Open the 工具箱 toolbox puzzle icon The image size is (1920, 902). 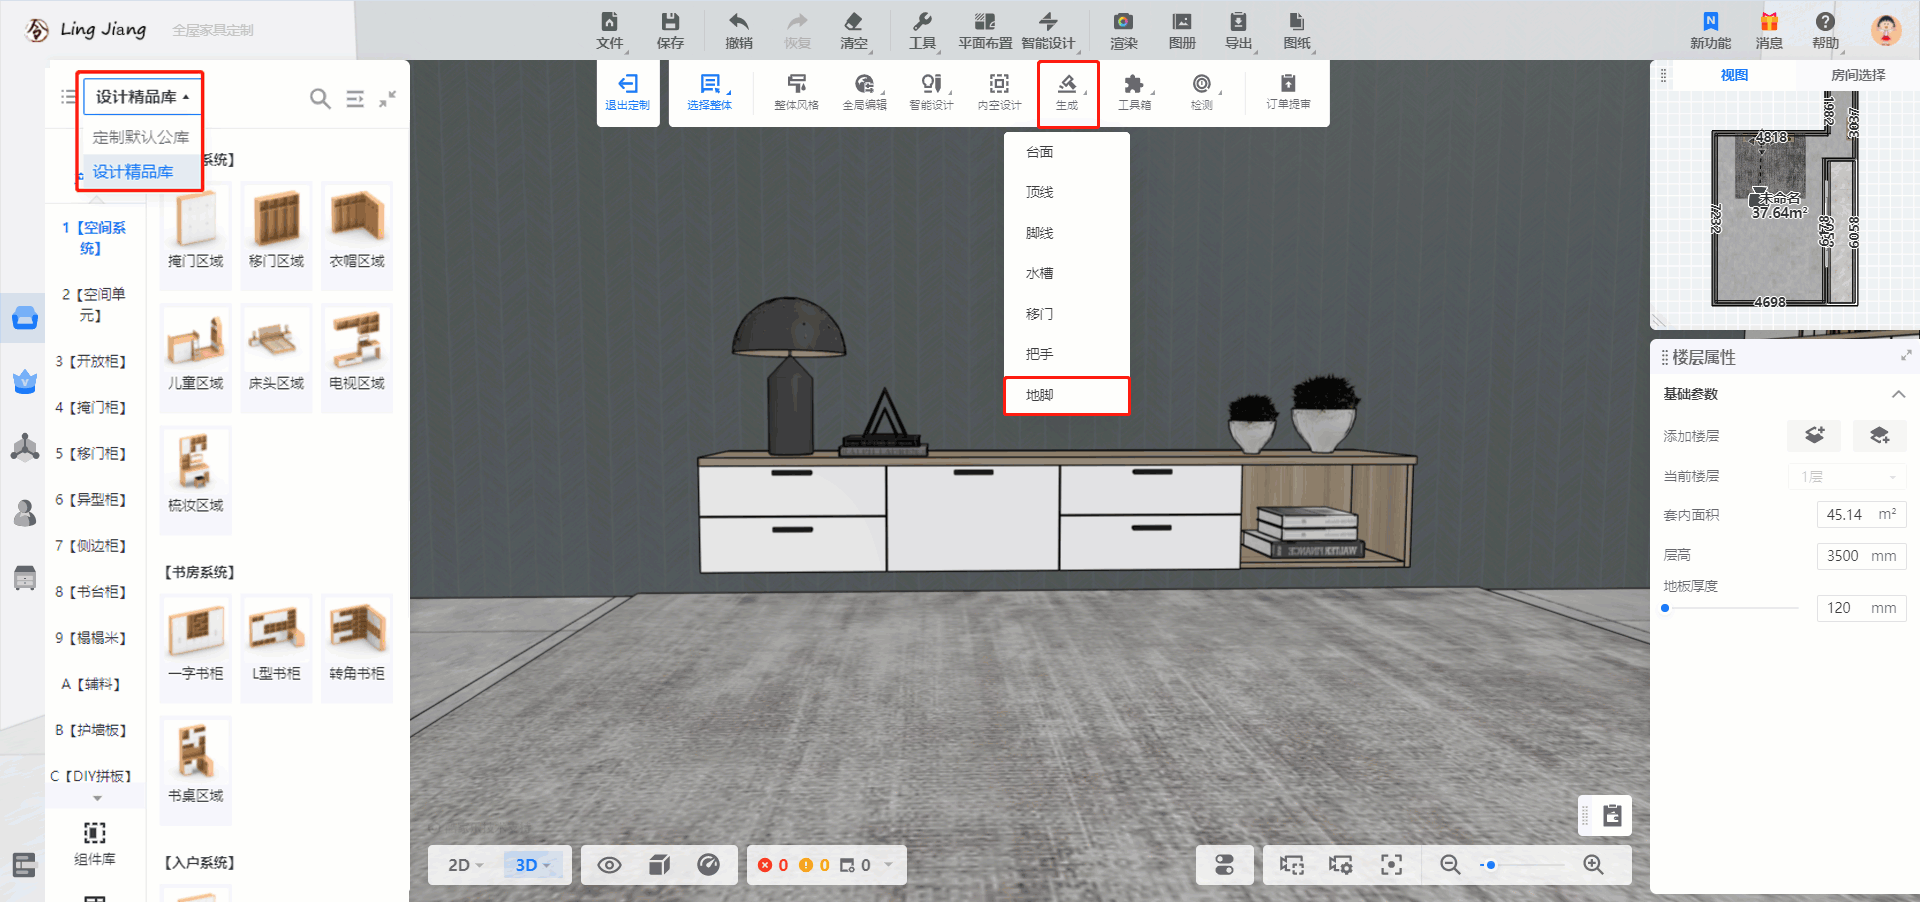pyautogui.click(x=1134, y=85)
